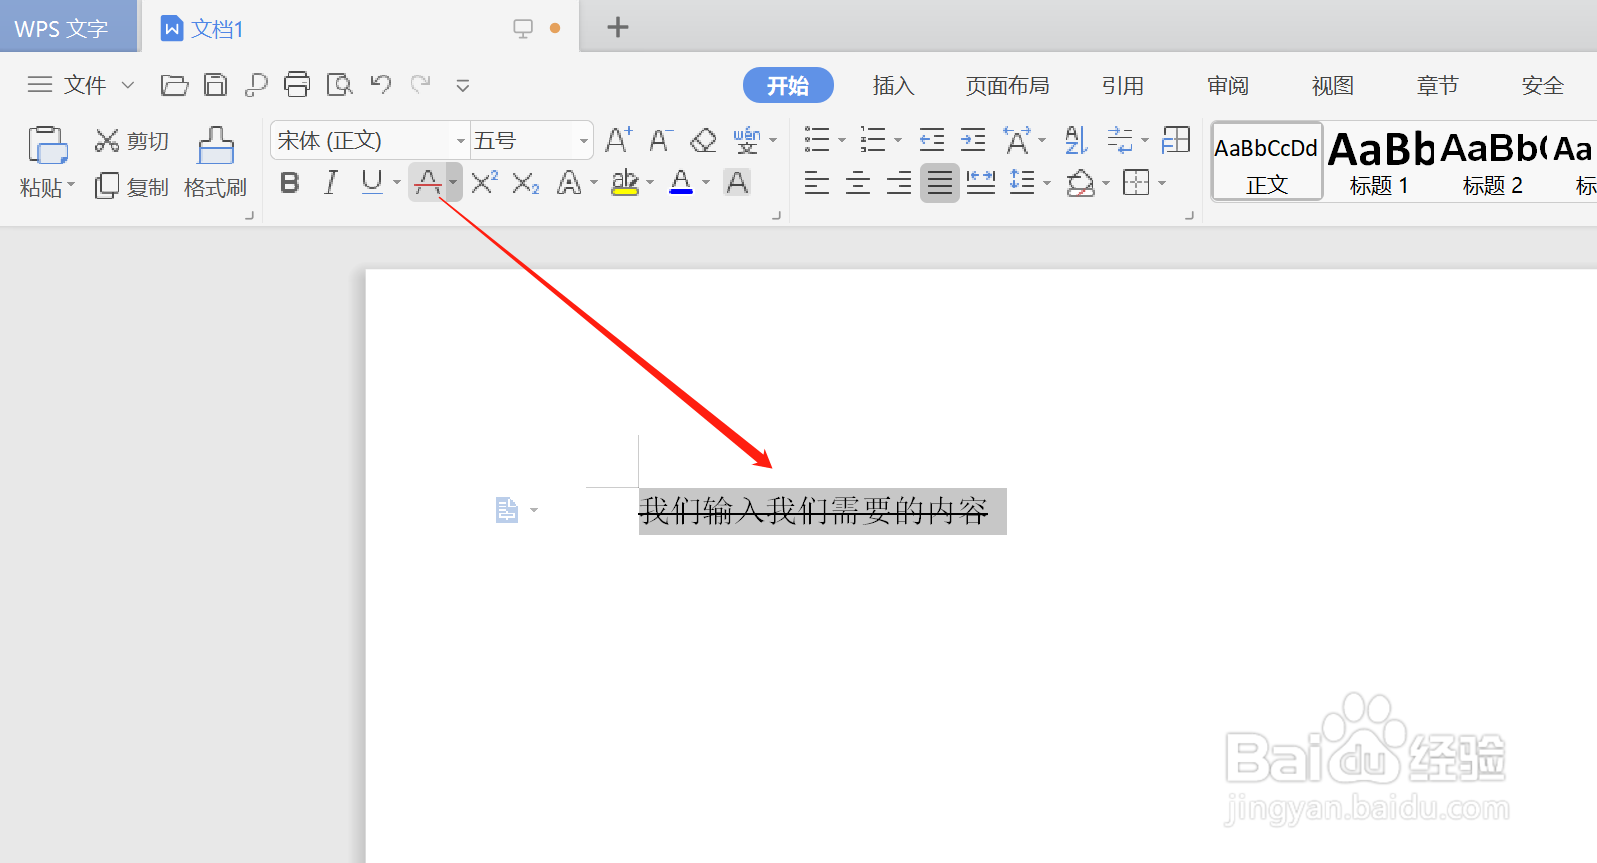Apply distributed alignment

click(x=981, y=183)
